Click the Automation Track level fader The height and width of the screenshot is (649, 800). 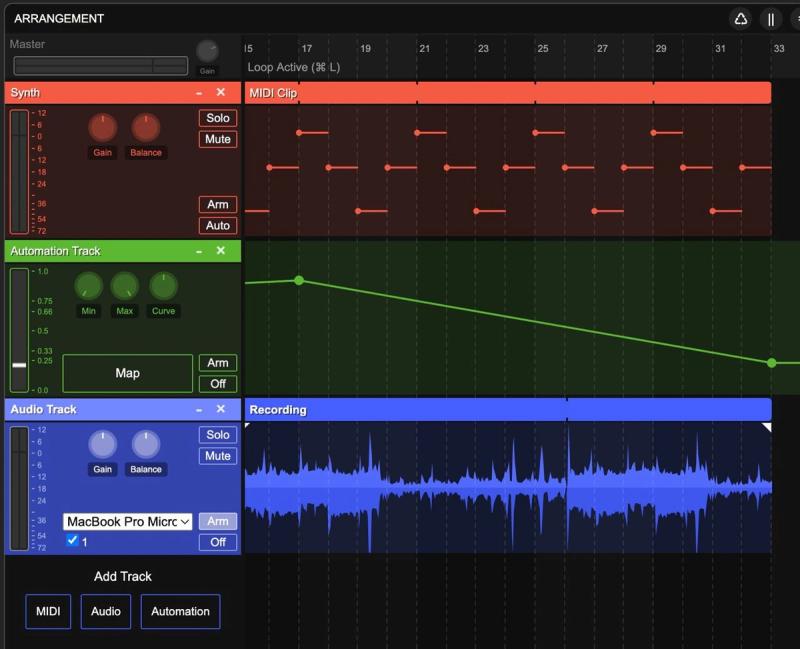(19, 364)
